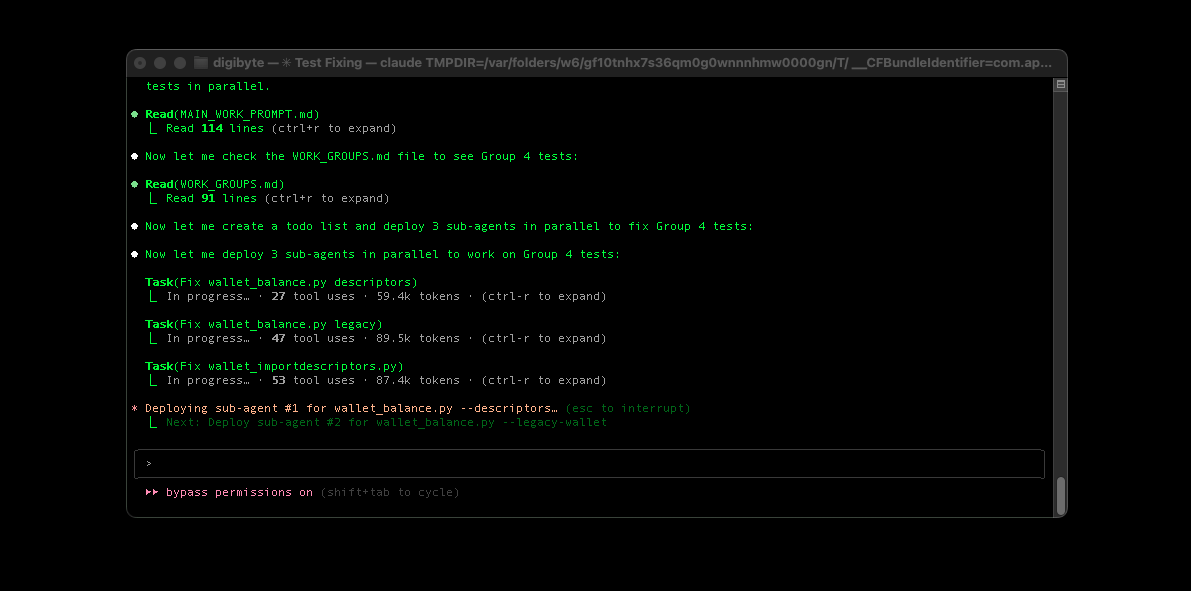
Task: Click Task(Fix wallet_importdescriptors.py) line
Action: [x=274, y=366]
